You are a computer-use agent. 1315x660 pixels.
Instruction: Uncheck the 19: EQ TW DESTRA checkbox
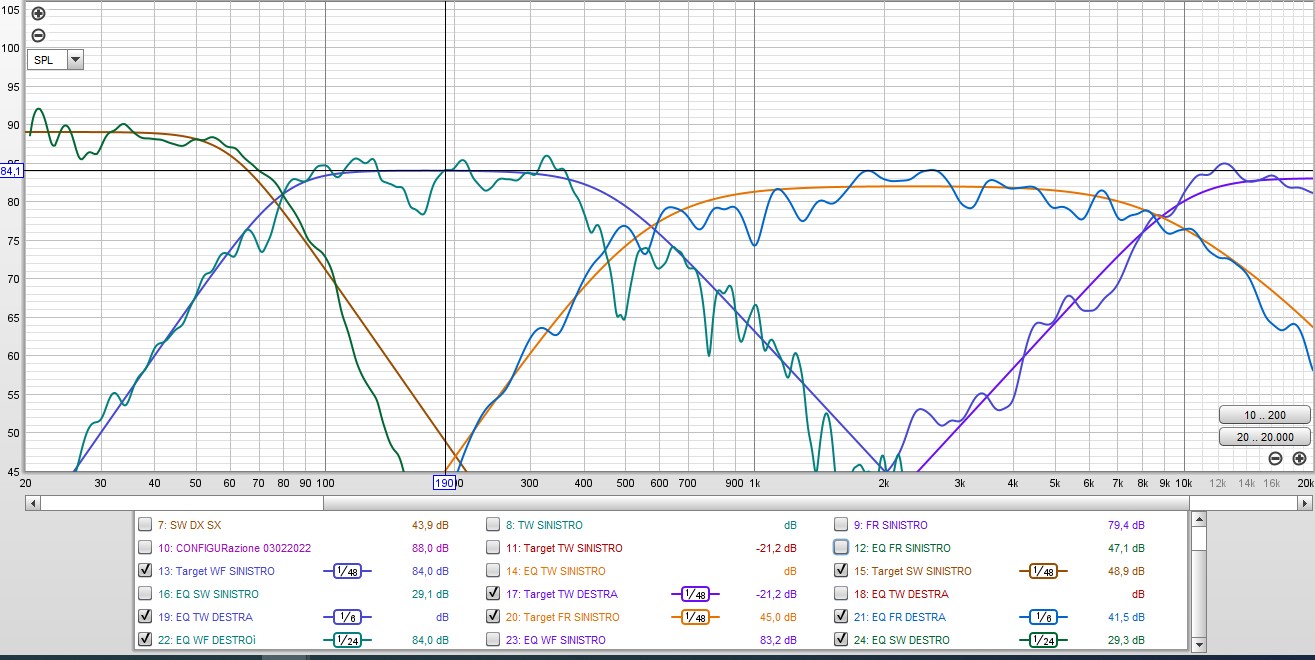click(146, 617)
